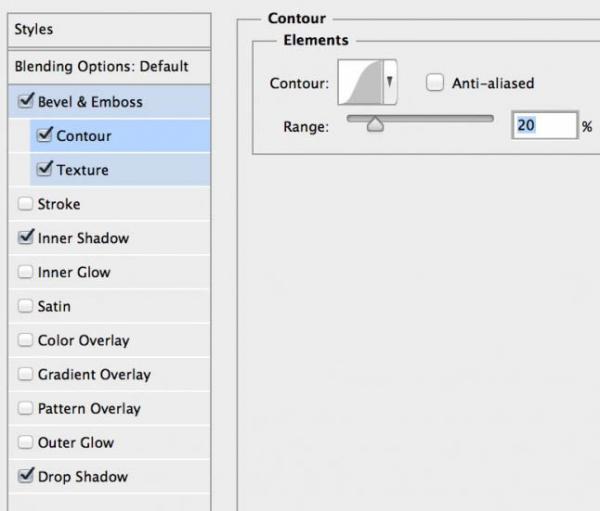
Task: Enable the Stroke style checkbox
Action: click(26, 204)
